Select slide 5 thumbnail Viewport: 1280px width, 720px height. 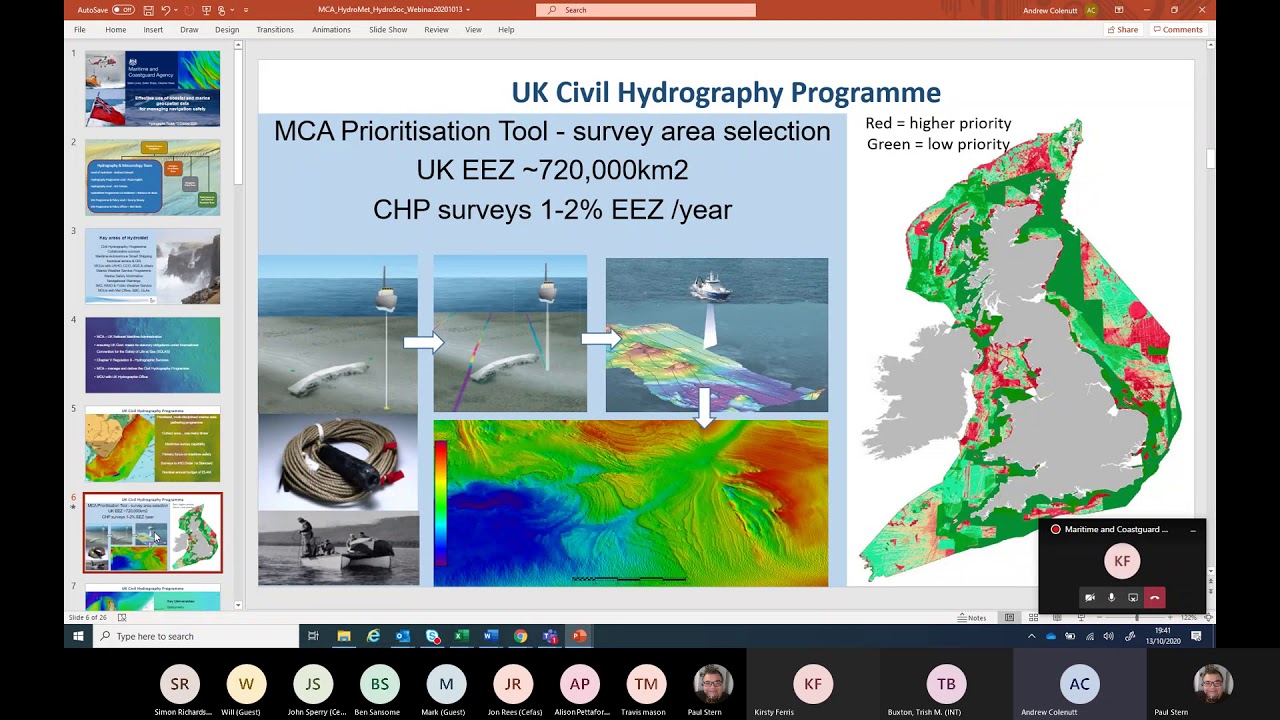click(x=152, y=444)
